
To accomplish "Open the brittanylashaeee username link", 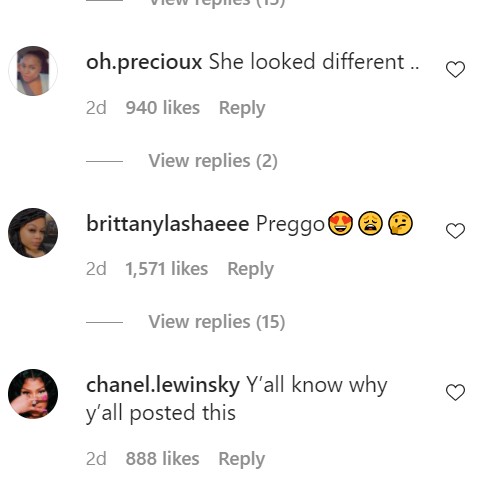I will (167, 224).
